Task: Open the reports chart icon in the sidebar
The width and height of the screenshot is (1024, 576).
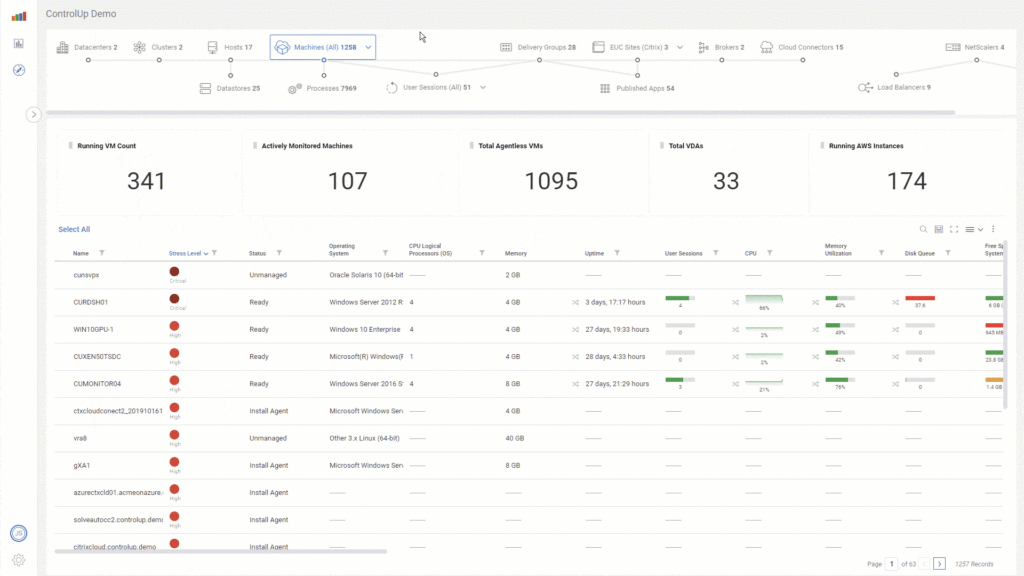Action: [x=19, y=43]
